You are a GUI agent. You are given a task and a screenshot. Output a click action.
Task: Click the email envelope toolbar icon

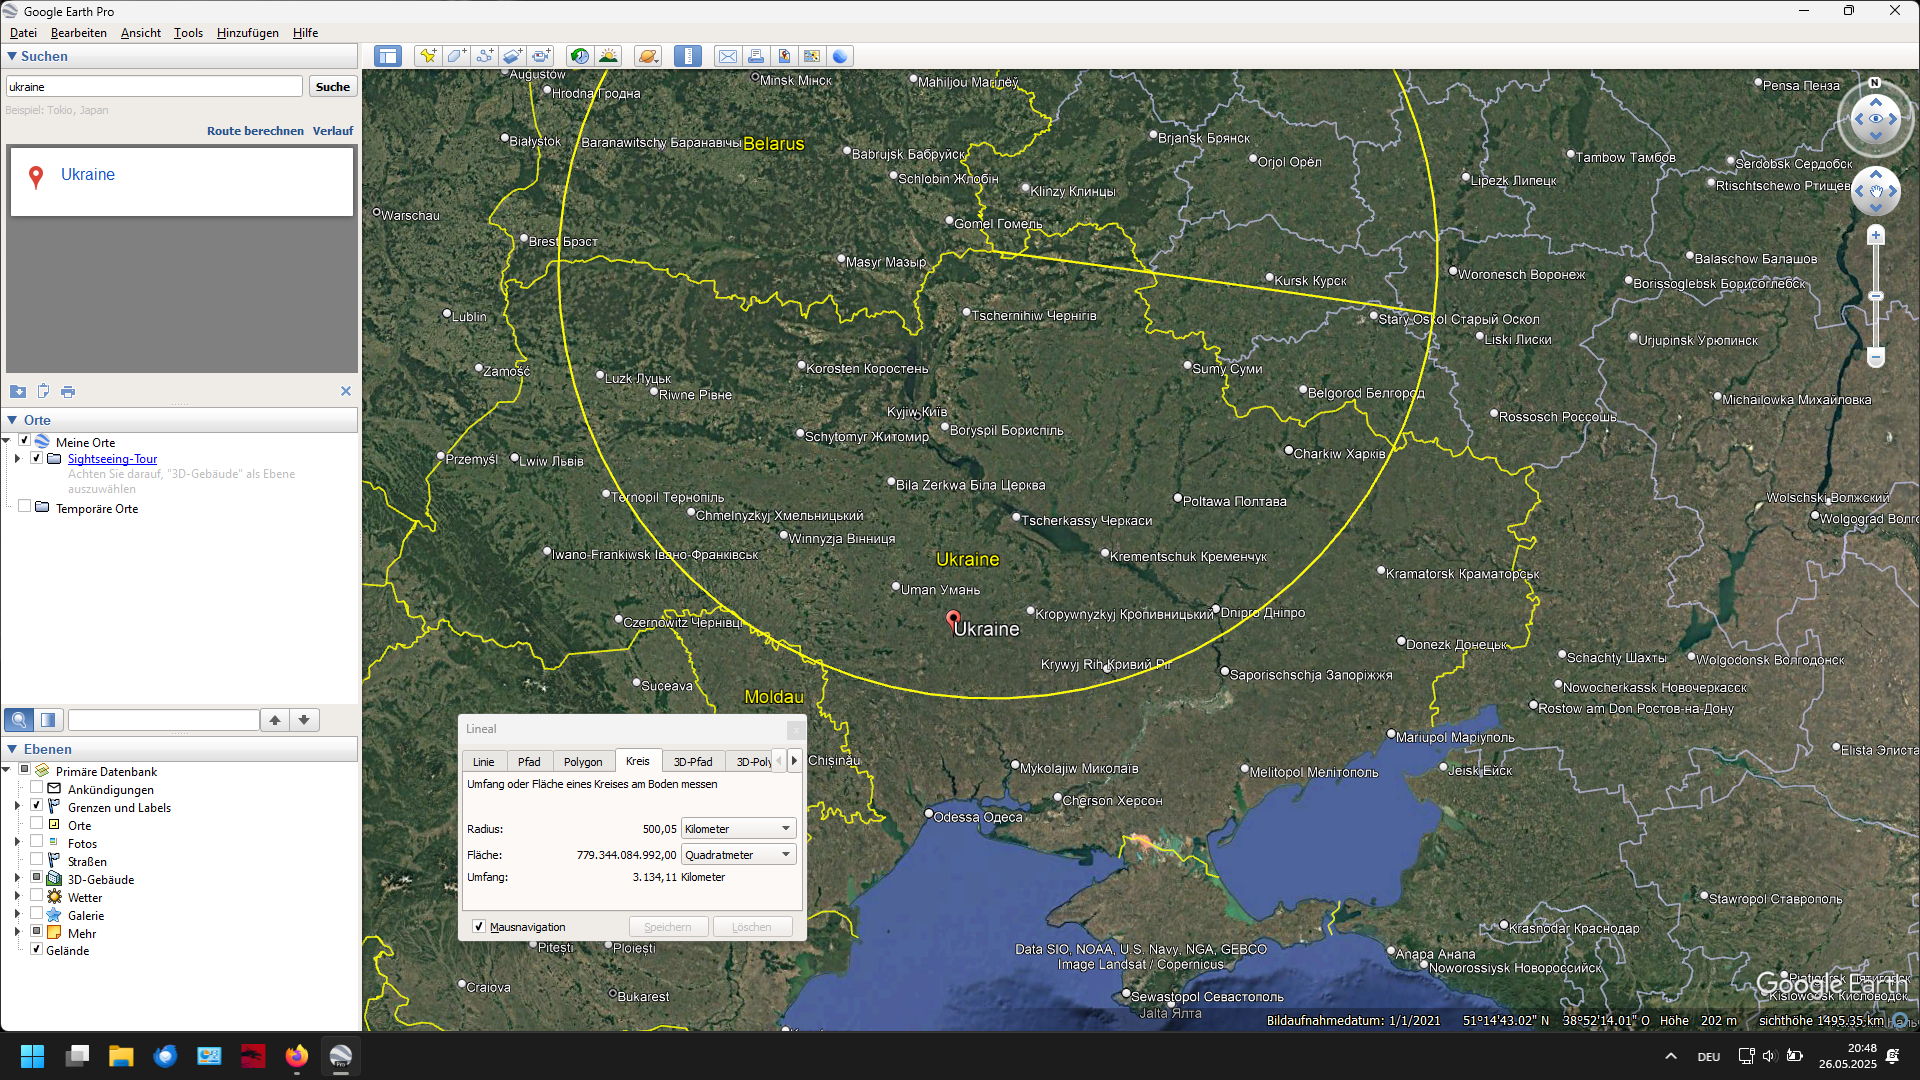pos(728,56)
